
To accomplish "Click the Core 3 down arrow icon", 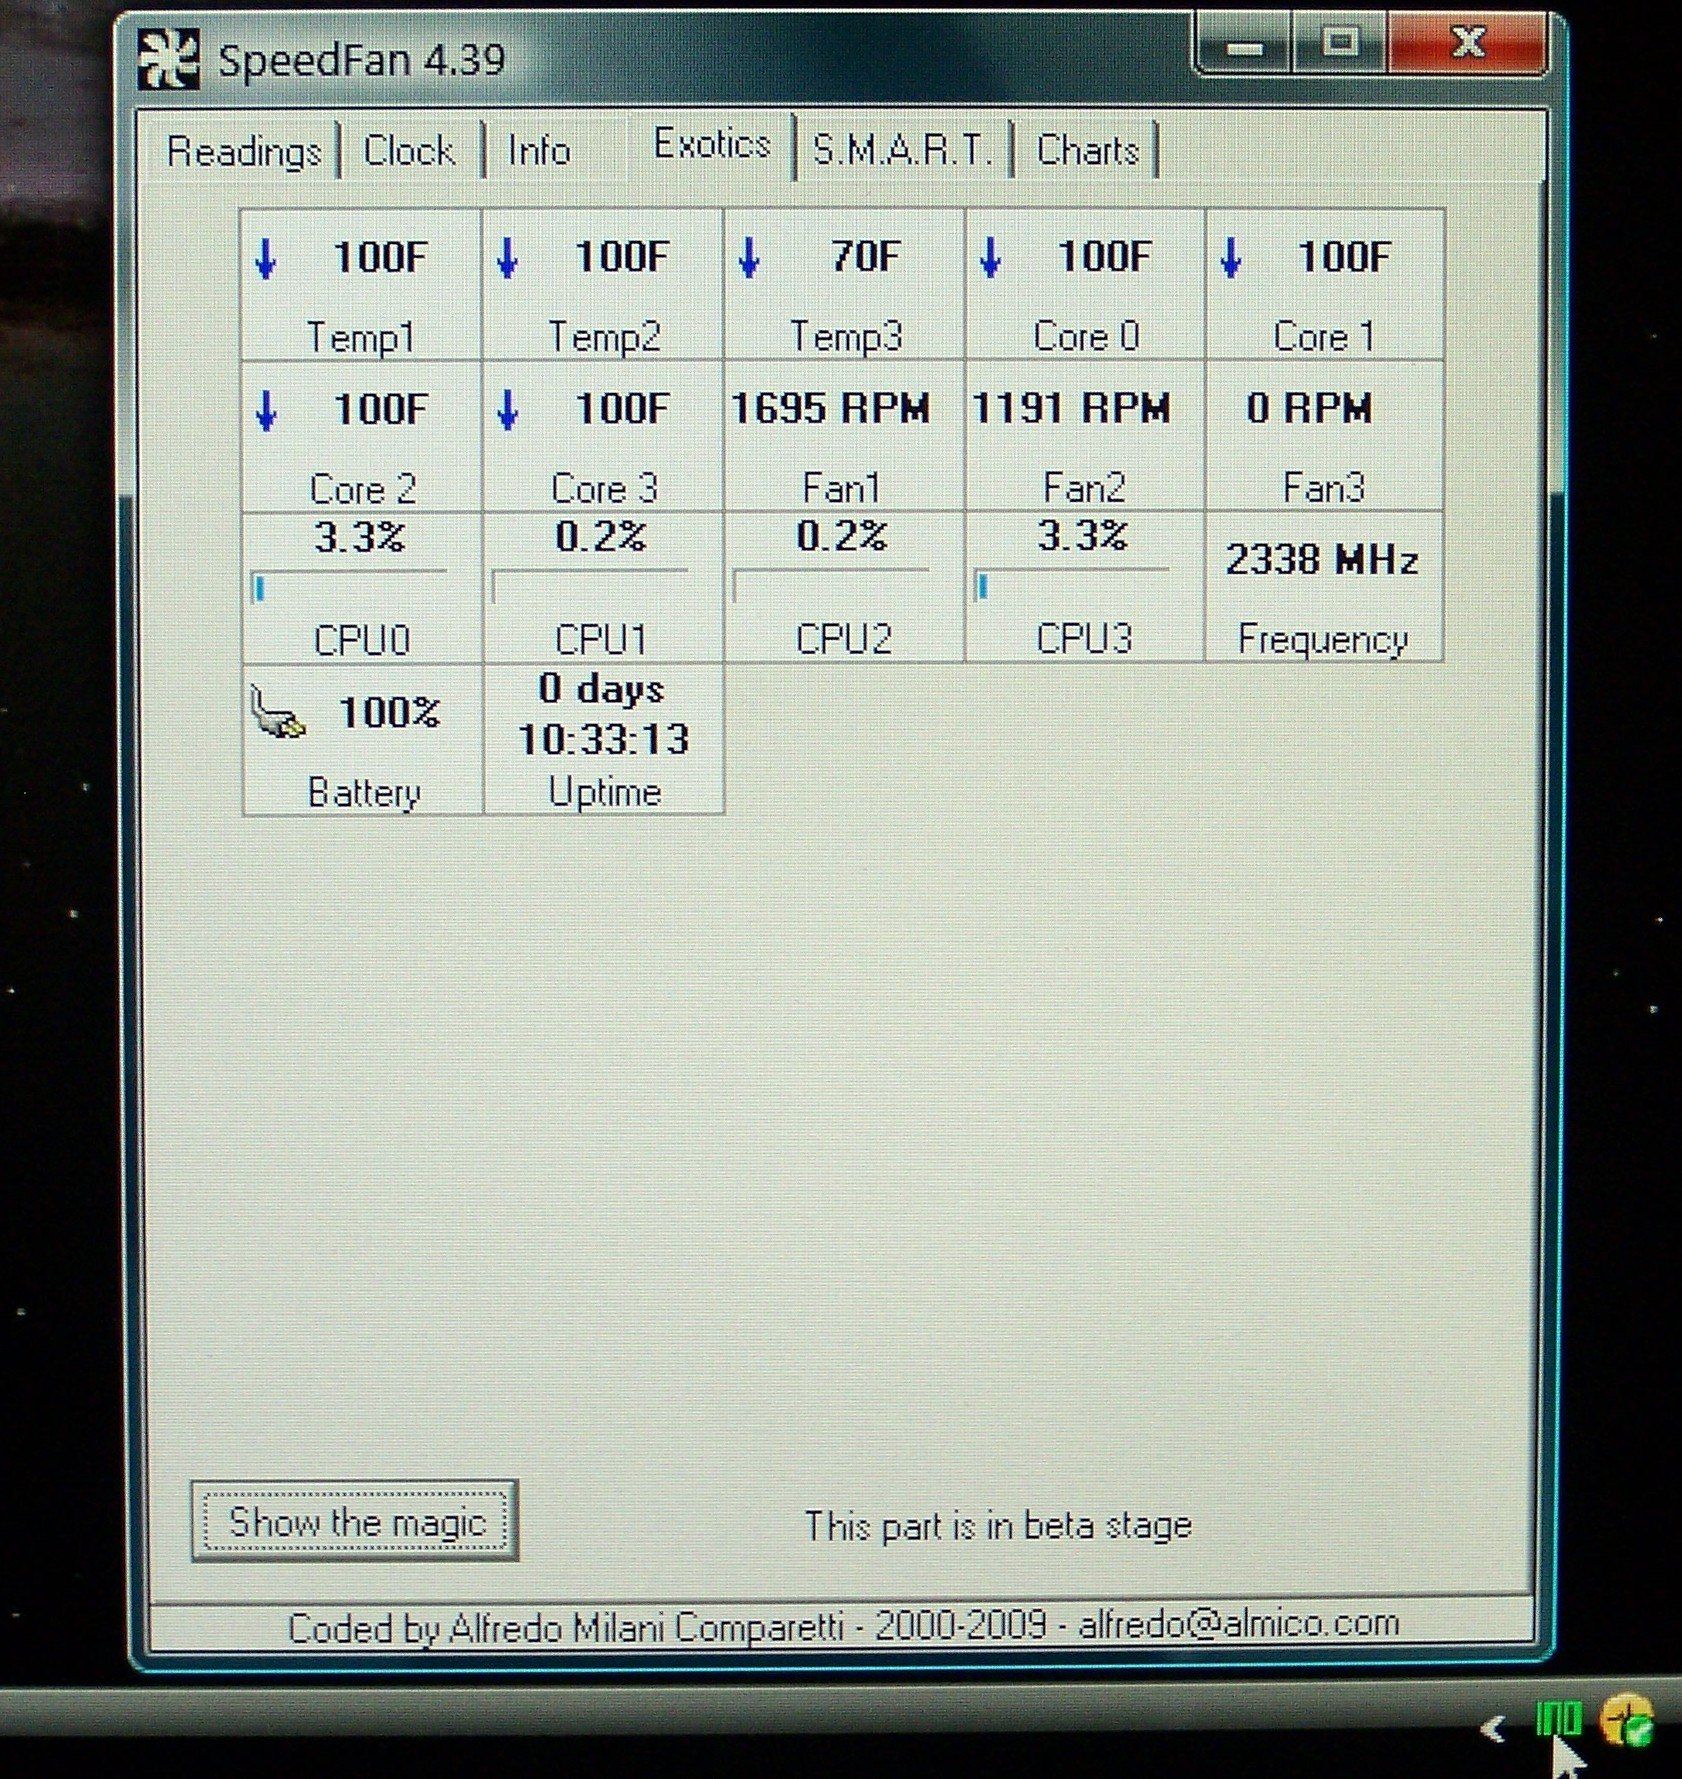I will pos(507,410).
